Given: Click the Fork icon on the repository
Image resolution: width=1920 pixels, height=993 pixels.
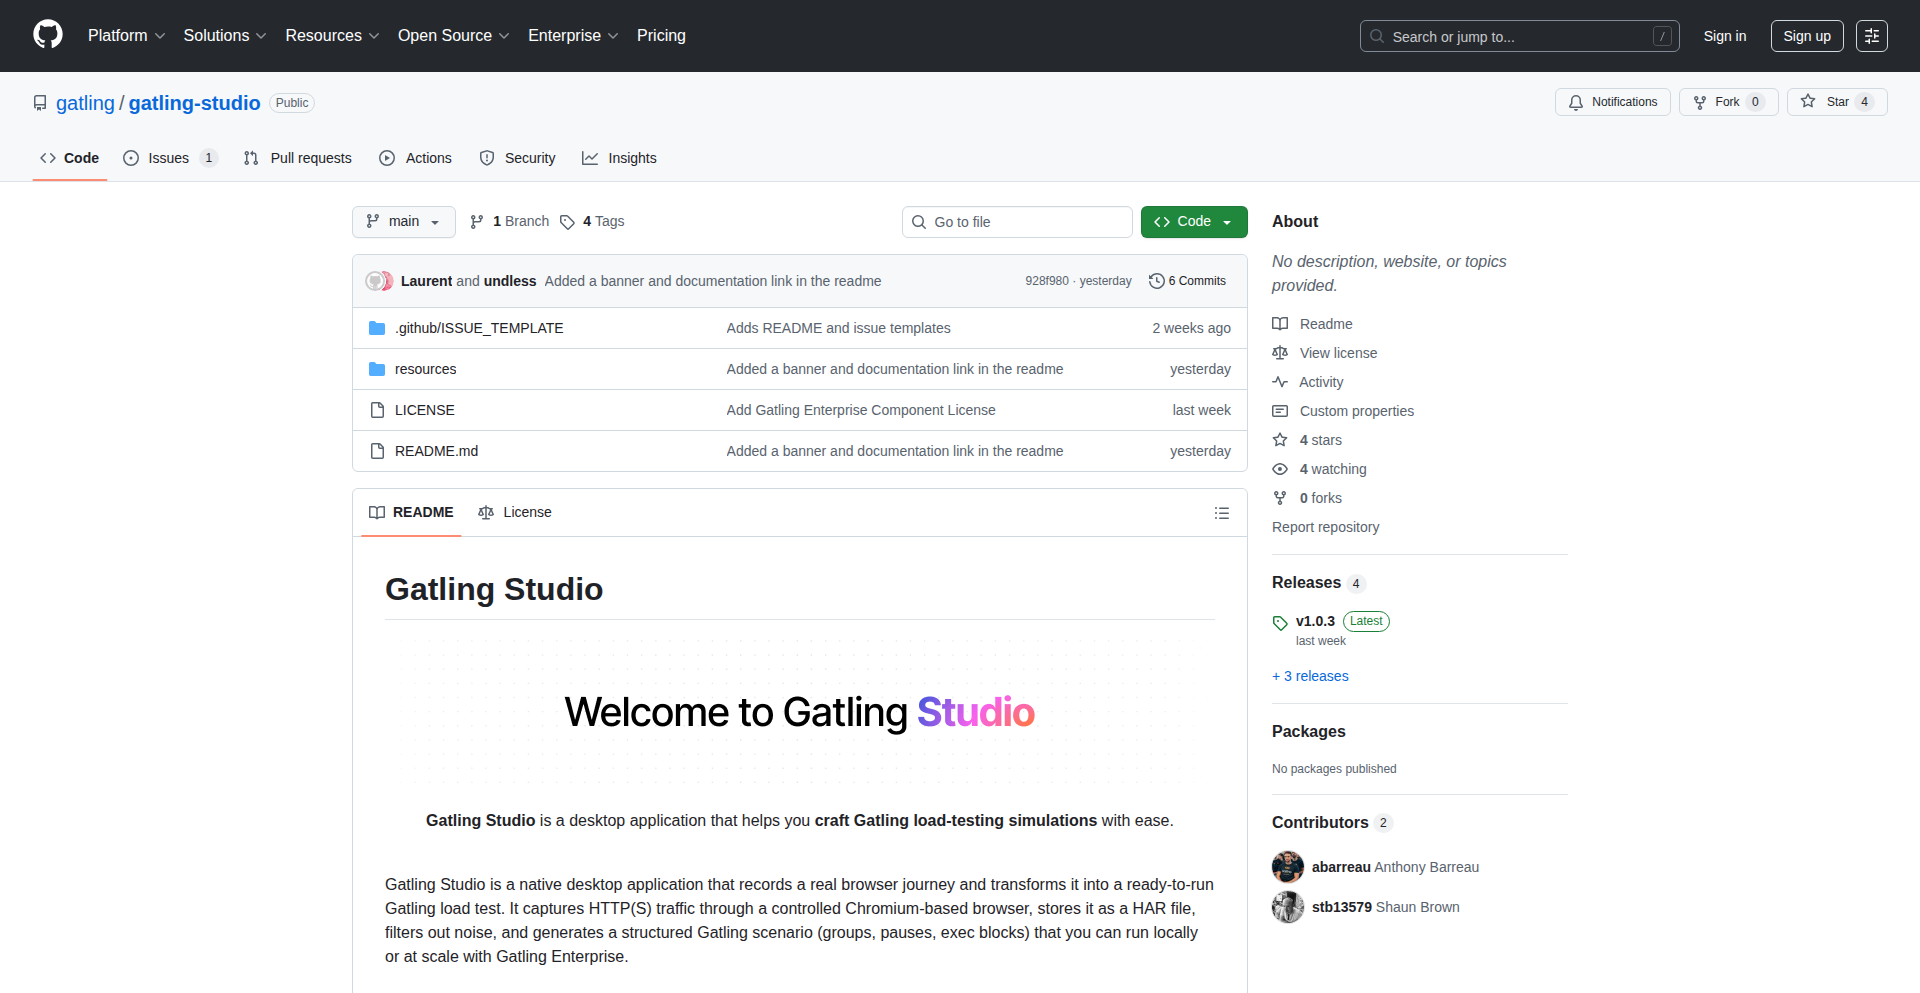Looking at the screenshot, I should tap(1701, 102).
